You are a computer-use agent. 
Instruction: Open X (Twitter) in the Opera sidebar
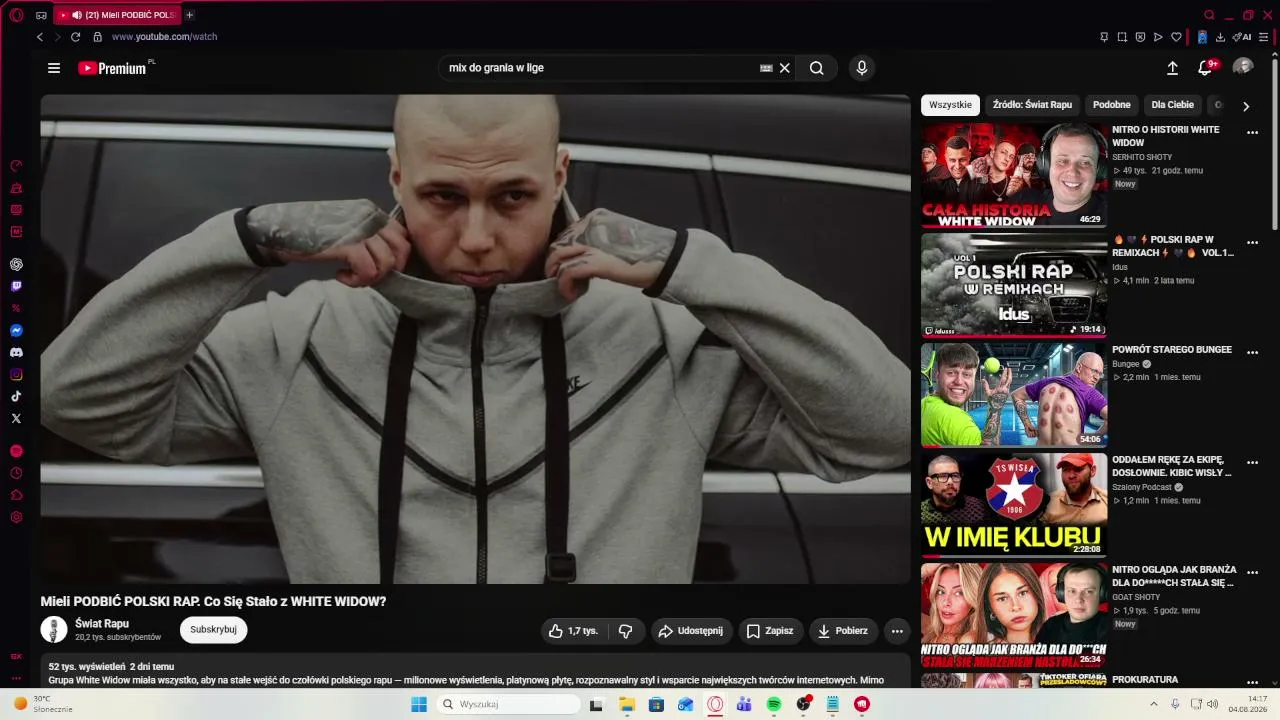tap(16, 418)
